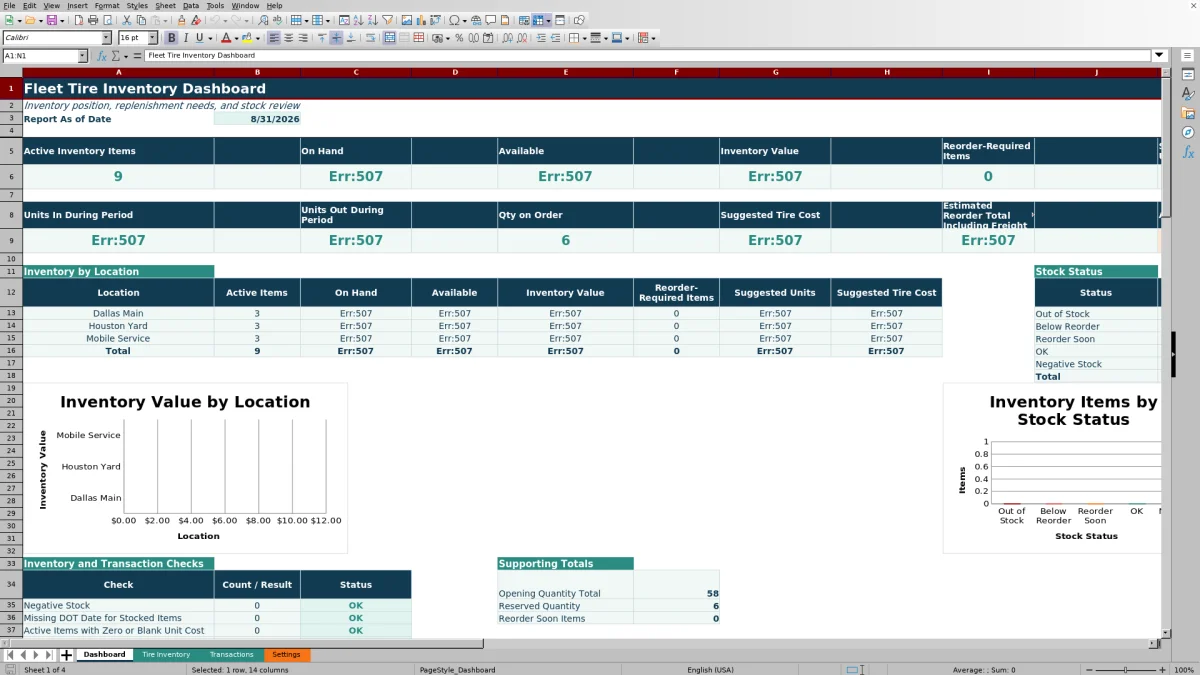1200x675 pixels.
Task: Click the Copy icon
Action: tap(142, 20)
